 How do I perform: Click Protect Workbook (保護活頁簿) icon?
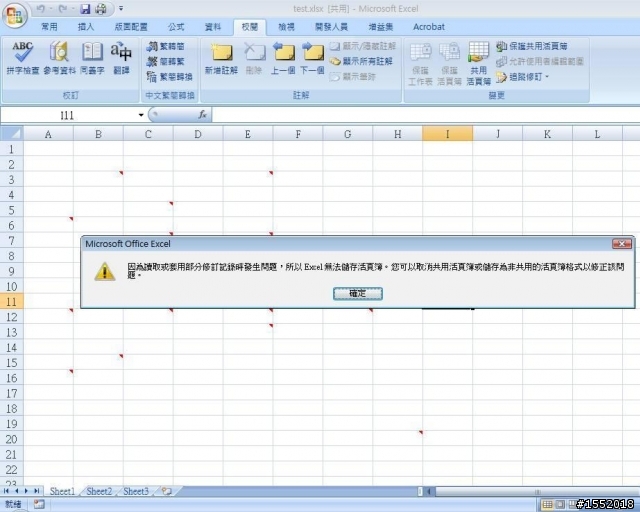pyautogui.click(x=449, y=64)
